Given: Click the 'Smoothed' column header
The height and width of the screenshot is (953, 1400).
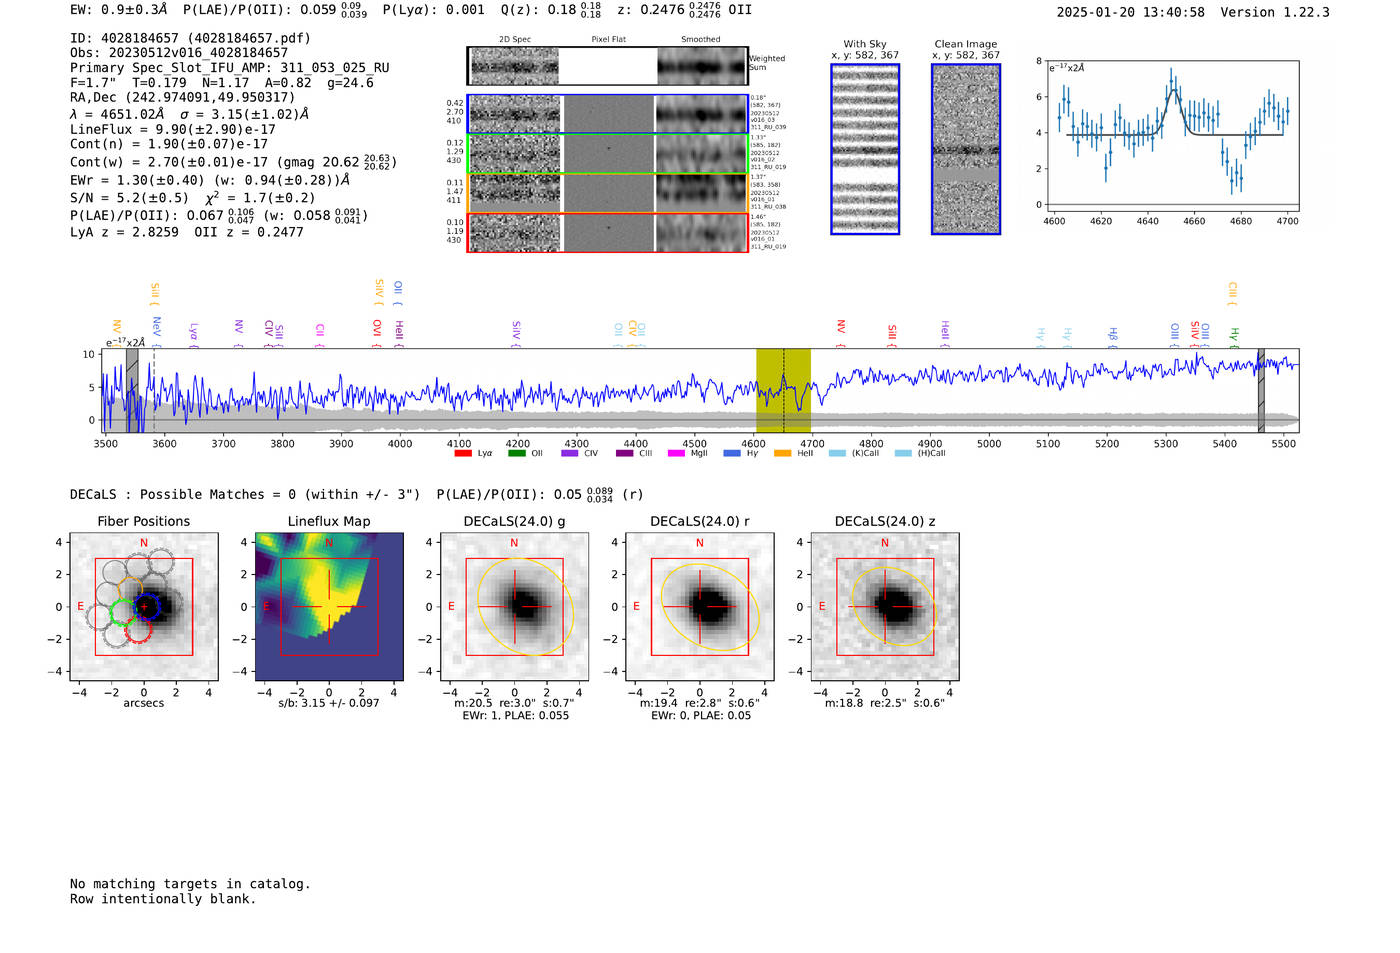Looking at the screenshot, I should click(701, 40).
